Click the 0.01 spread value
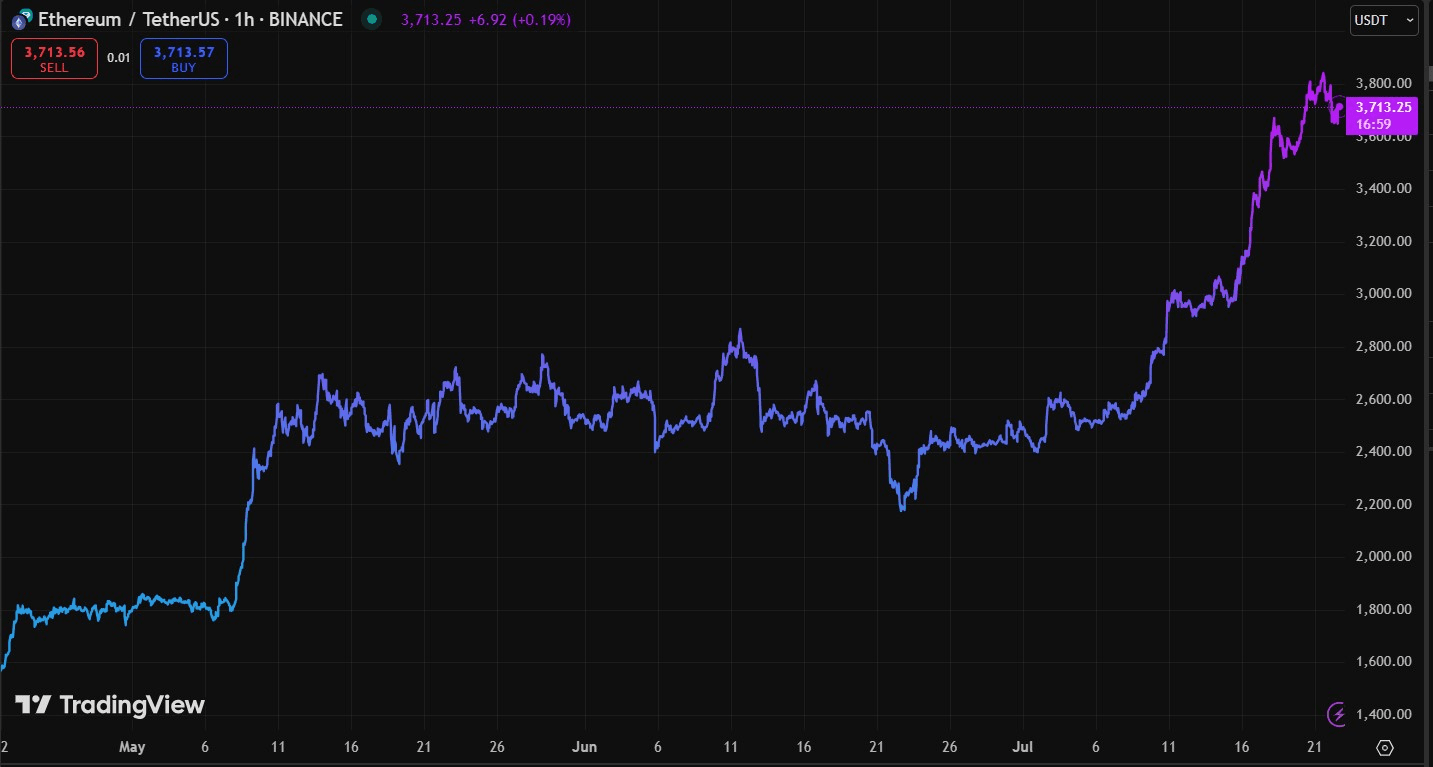1433x767 pixels. coord(119,58)
